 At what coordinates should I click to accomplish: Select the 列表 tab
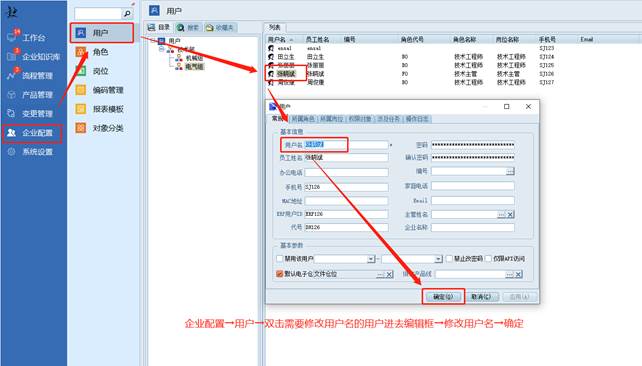tap(275, 27)
